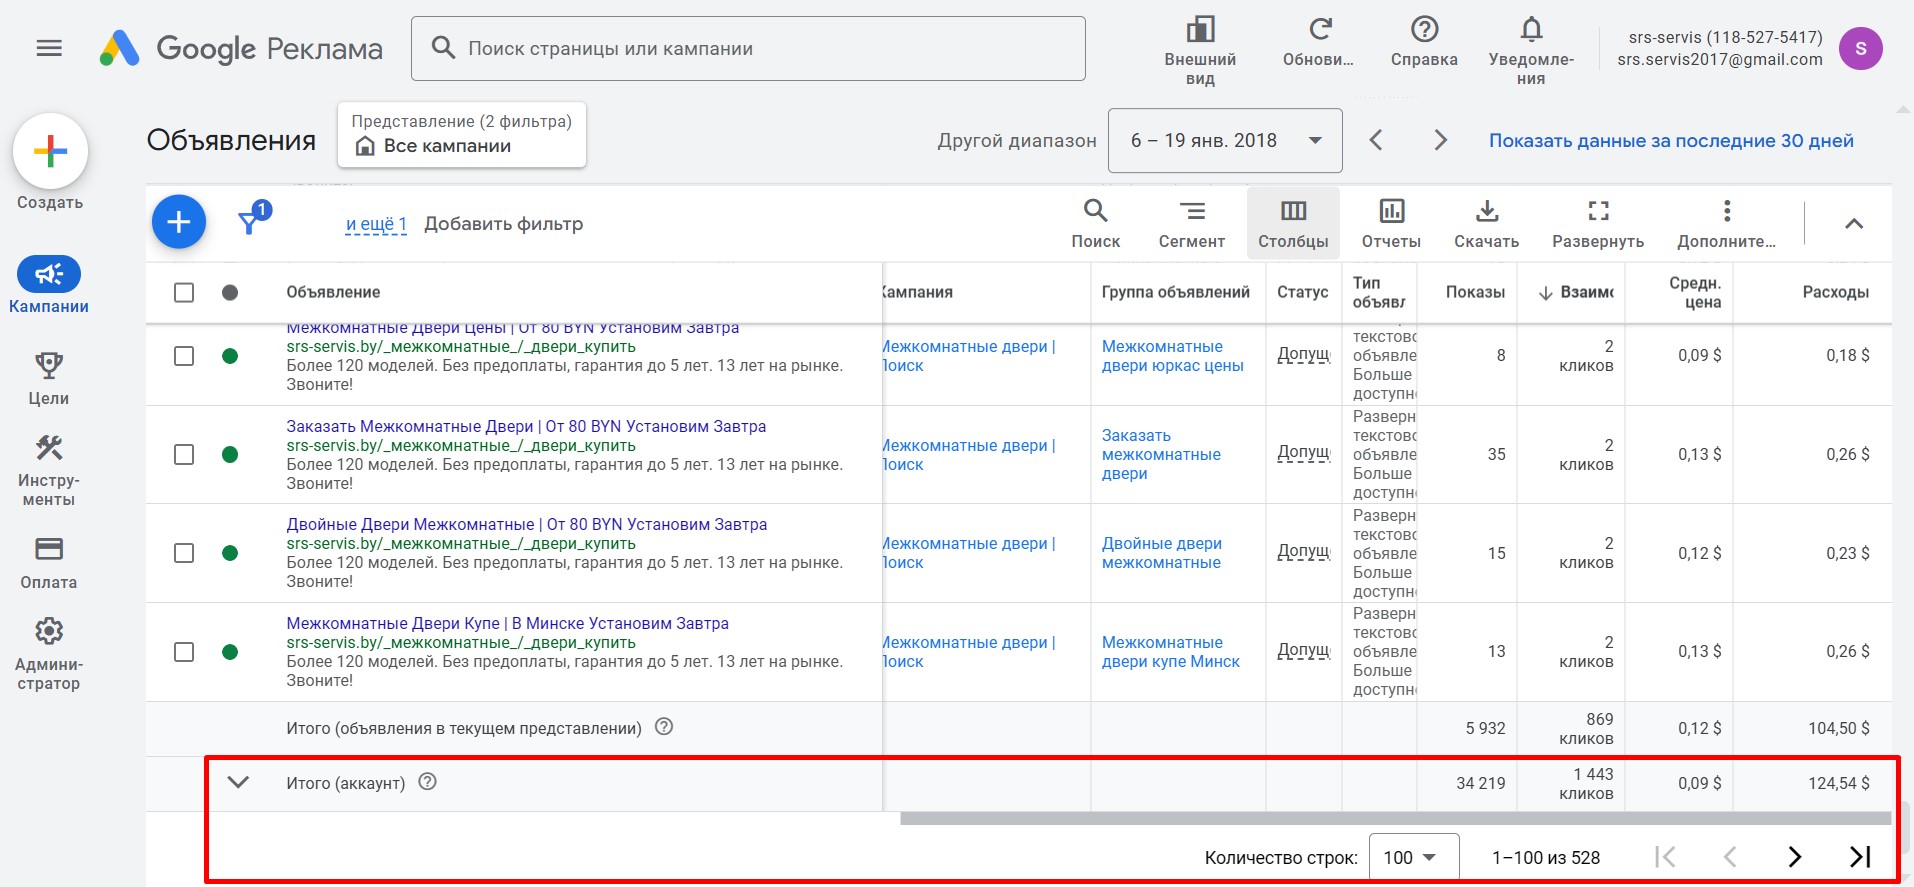Image resolution: width=1914 pixels, height=887 pixels.
Task: Click Показать данные за последние 30 дней
Action: [x=1671, y=141]
